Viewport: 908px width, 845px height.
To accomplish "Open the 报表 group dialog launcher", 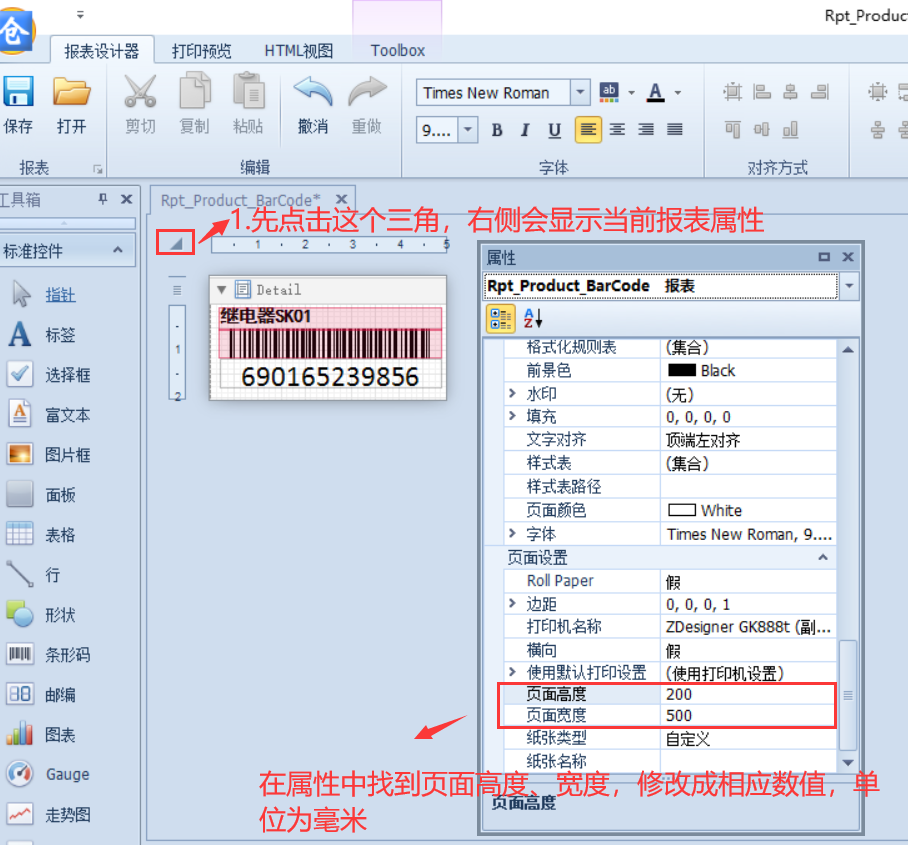I will 97,169.
